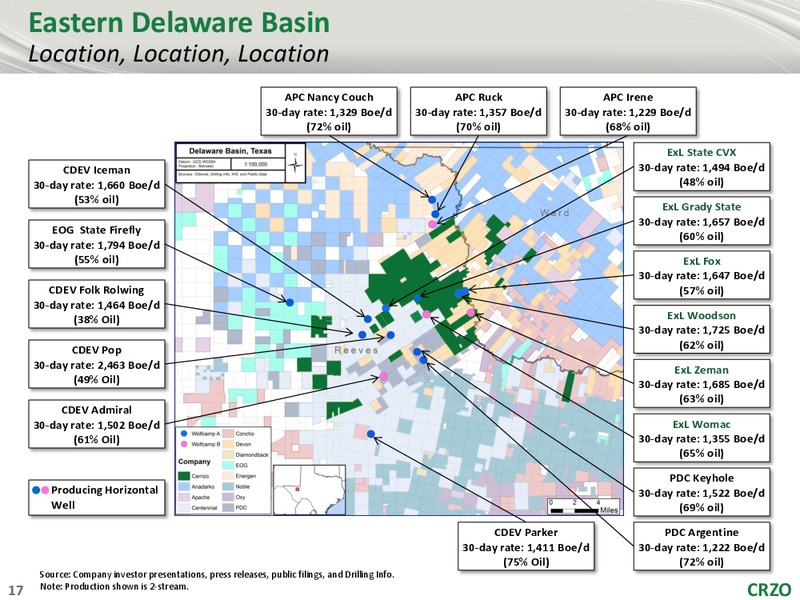The image size is (800, 600).
Task: Click the 1:100,000 scale text
Action: pyautogui.click(x=256, y=164)
